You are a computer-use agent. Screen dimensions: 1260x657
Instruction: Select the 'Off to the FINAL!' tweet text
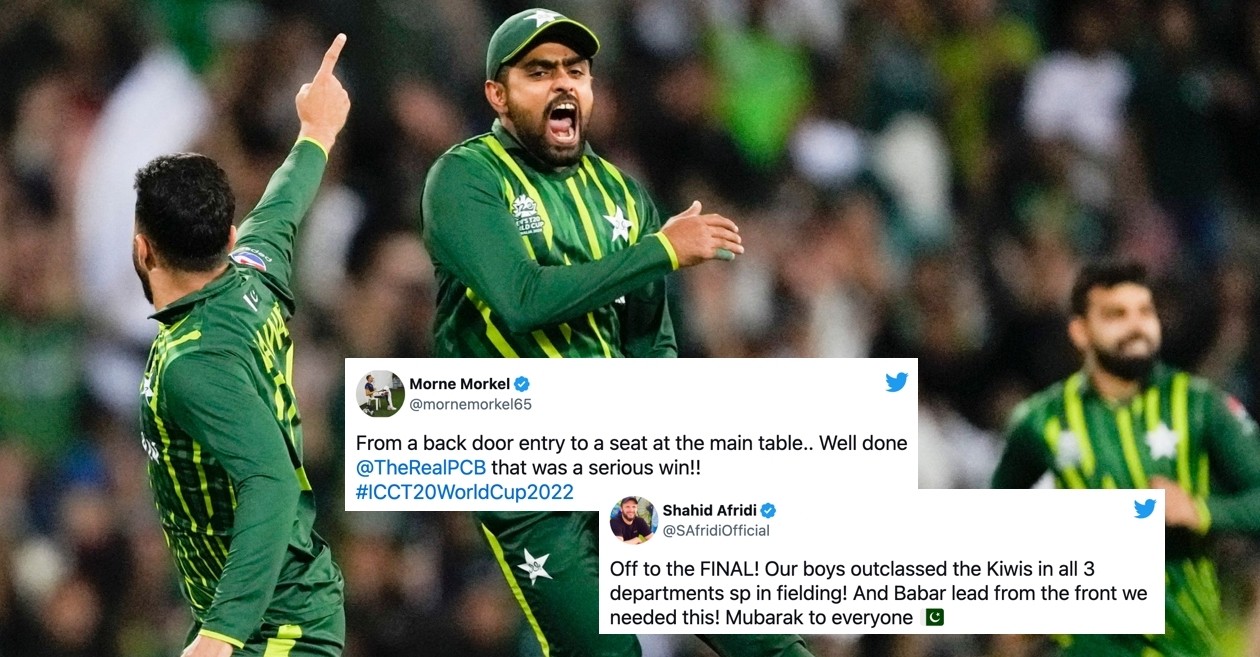[879, 593]
